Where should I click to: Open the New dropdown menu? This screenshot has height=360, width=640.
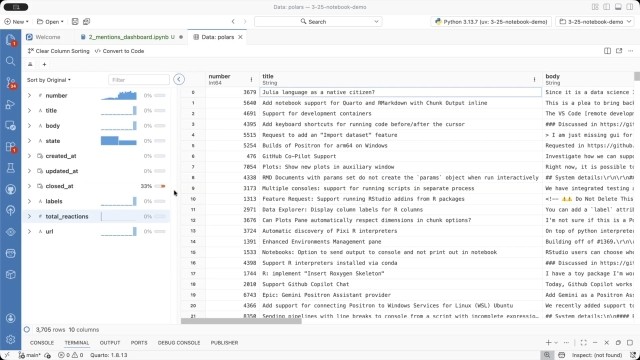(16, 22)
